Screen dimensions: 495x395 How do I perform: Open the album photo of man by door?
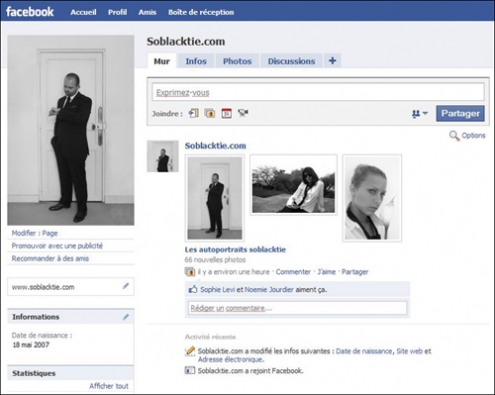point(215,198)
